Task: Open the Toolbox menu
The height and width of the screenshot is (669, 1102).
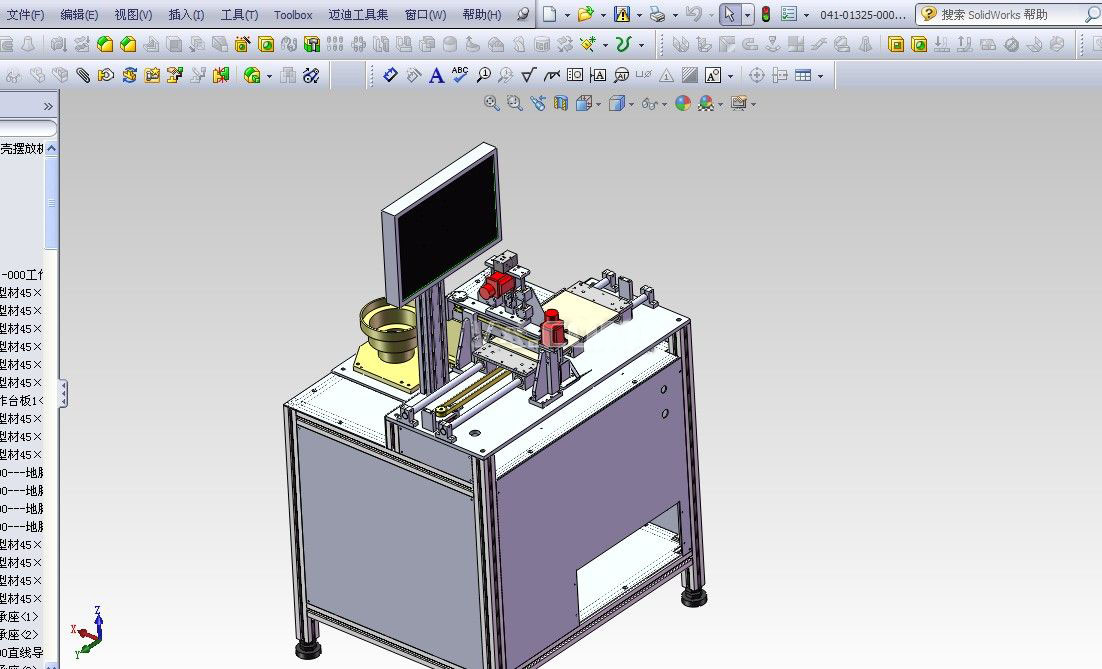Action: tap(293, 15)
